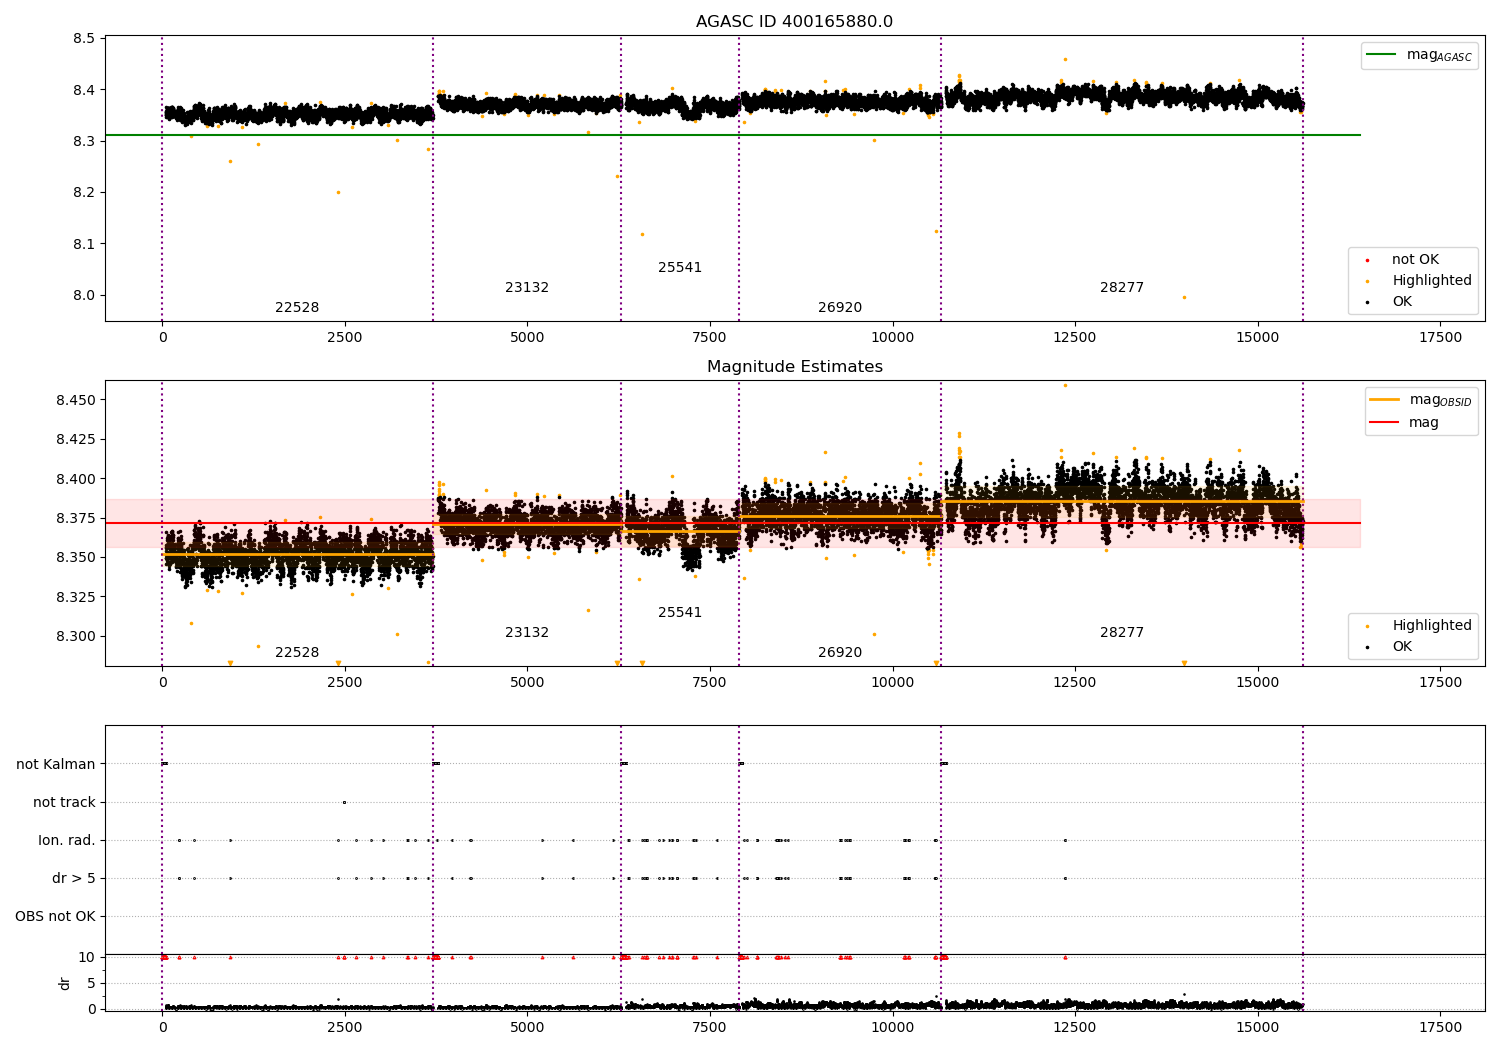Click the 2500 x-tick of bottom plot
Viewport: 1500px width, 1050px height.
pyautogui.click(x=345, y=1027)
